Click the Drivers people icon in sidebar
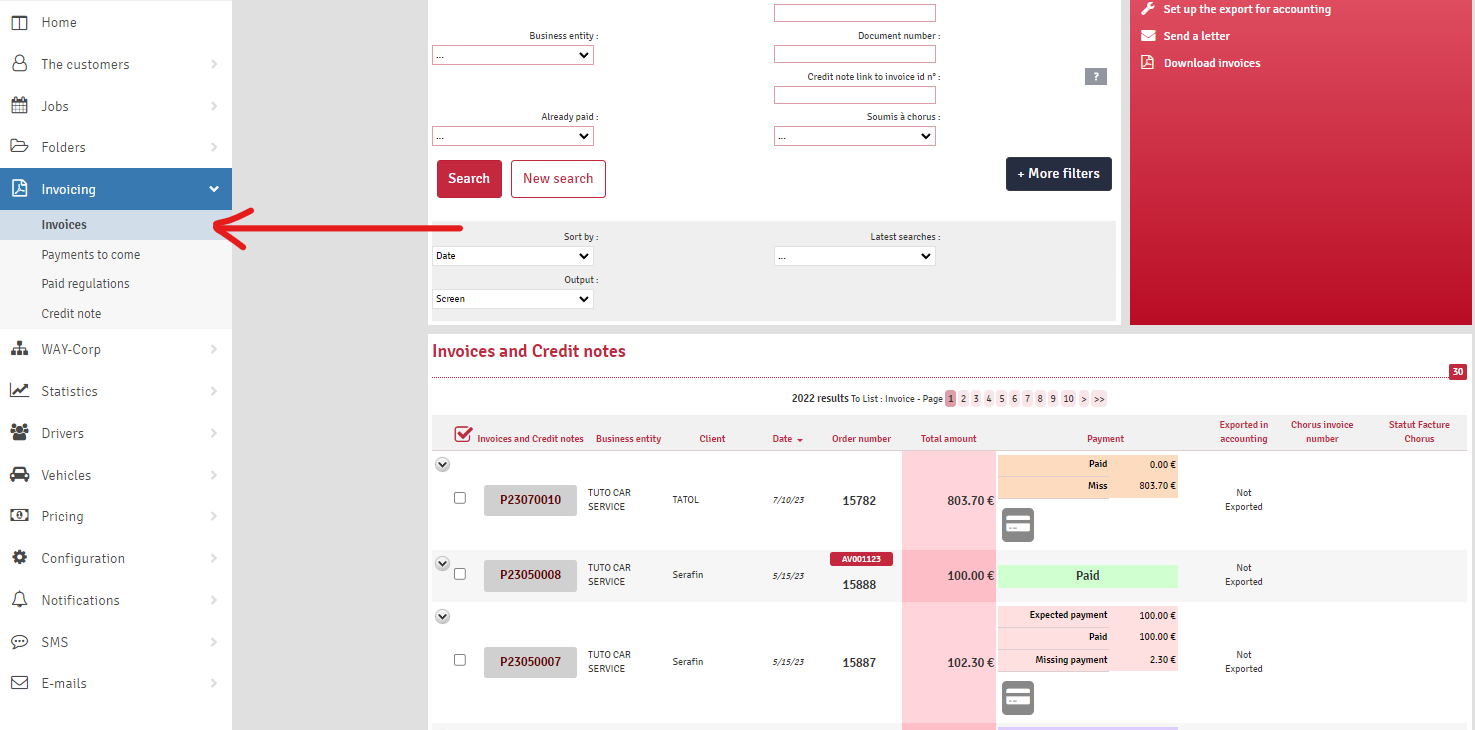This screenshot has width=1475, height=730. coord(19,433)
